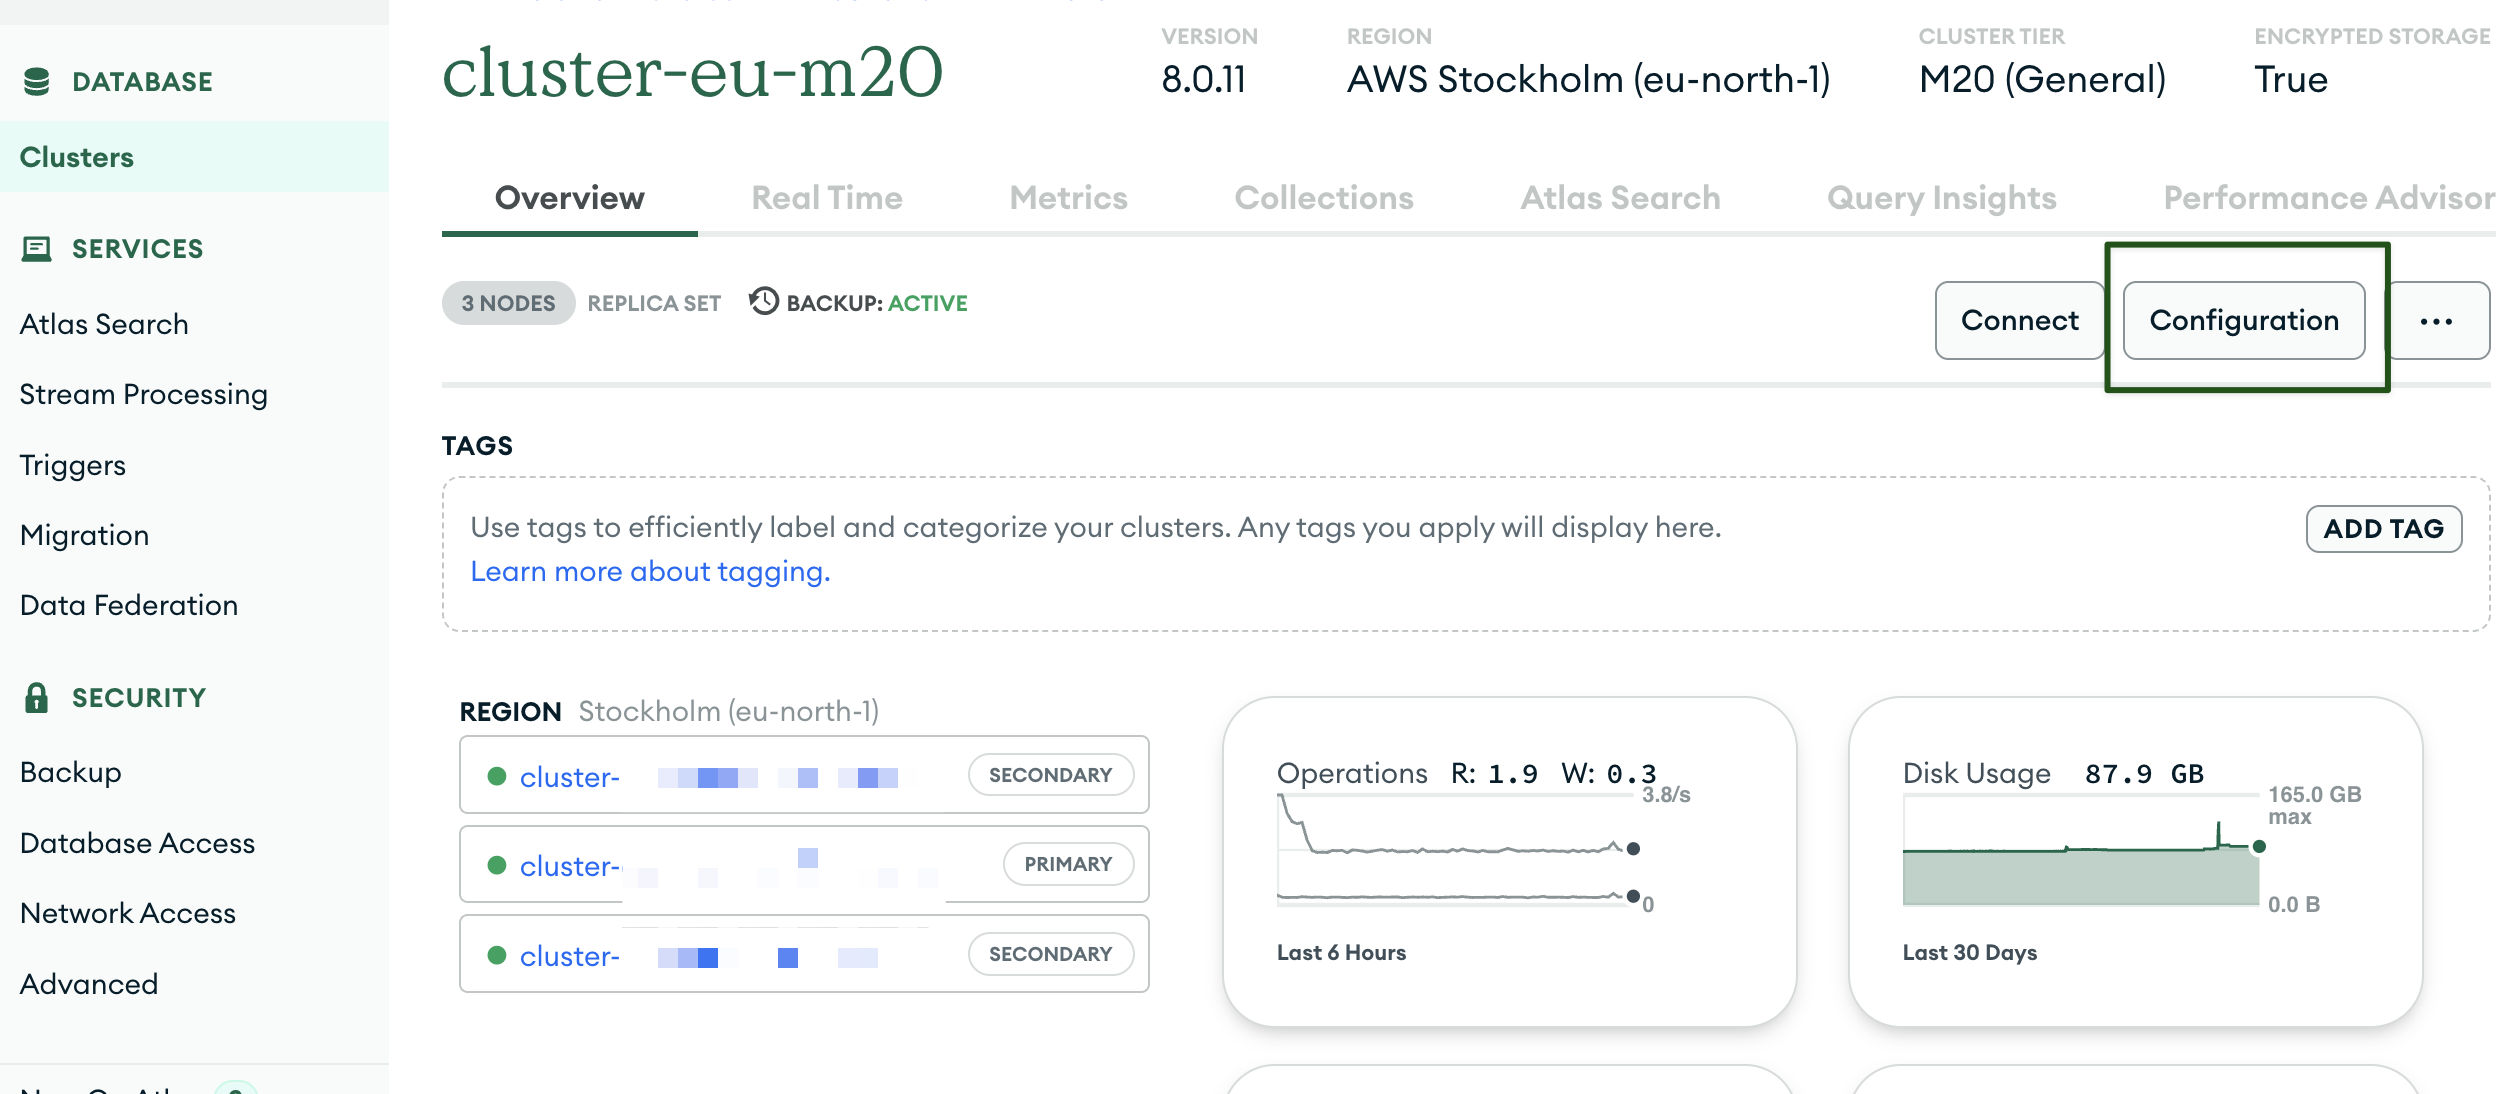Open more cluster actions via the ellipsis button
The width and height of the screenshot is (2496, 1094).
pyautogui.click(x=2436, y=321)
